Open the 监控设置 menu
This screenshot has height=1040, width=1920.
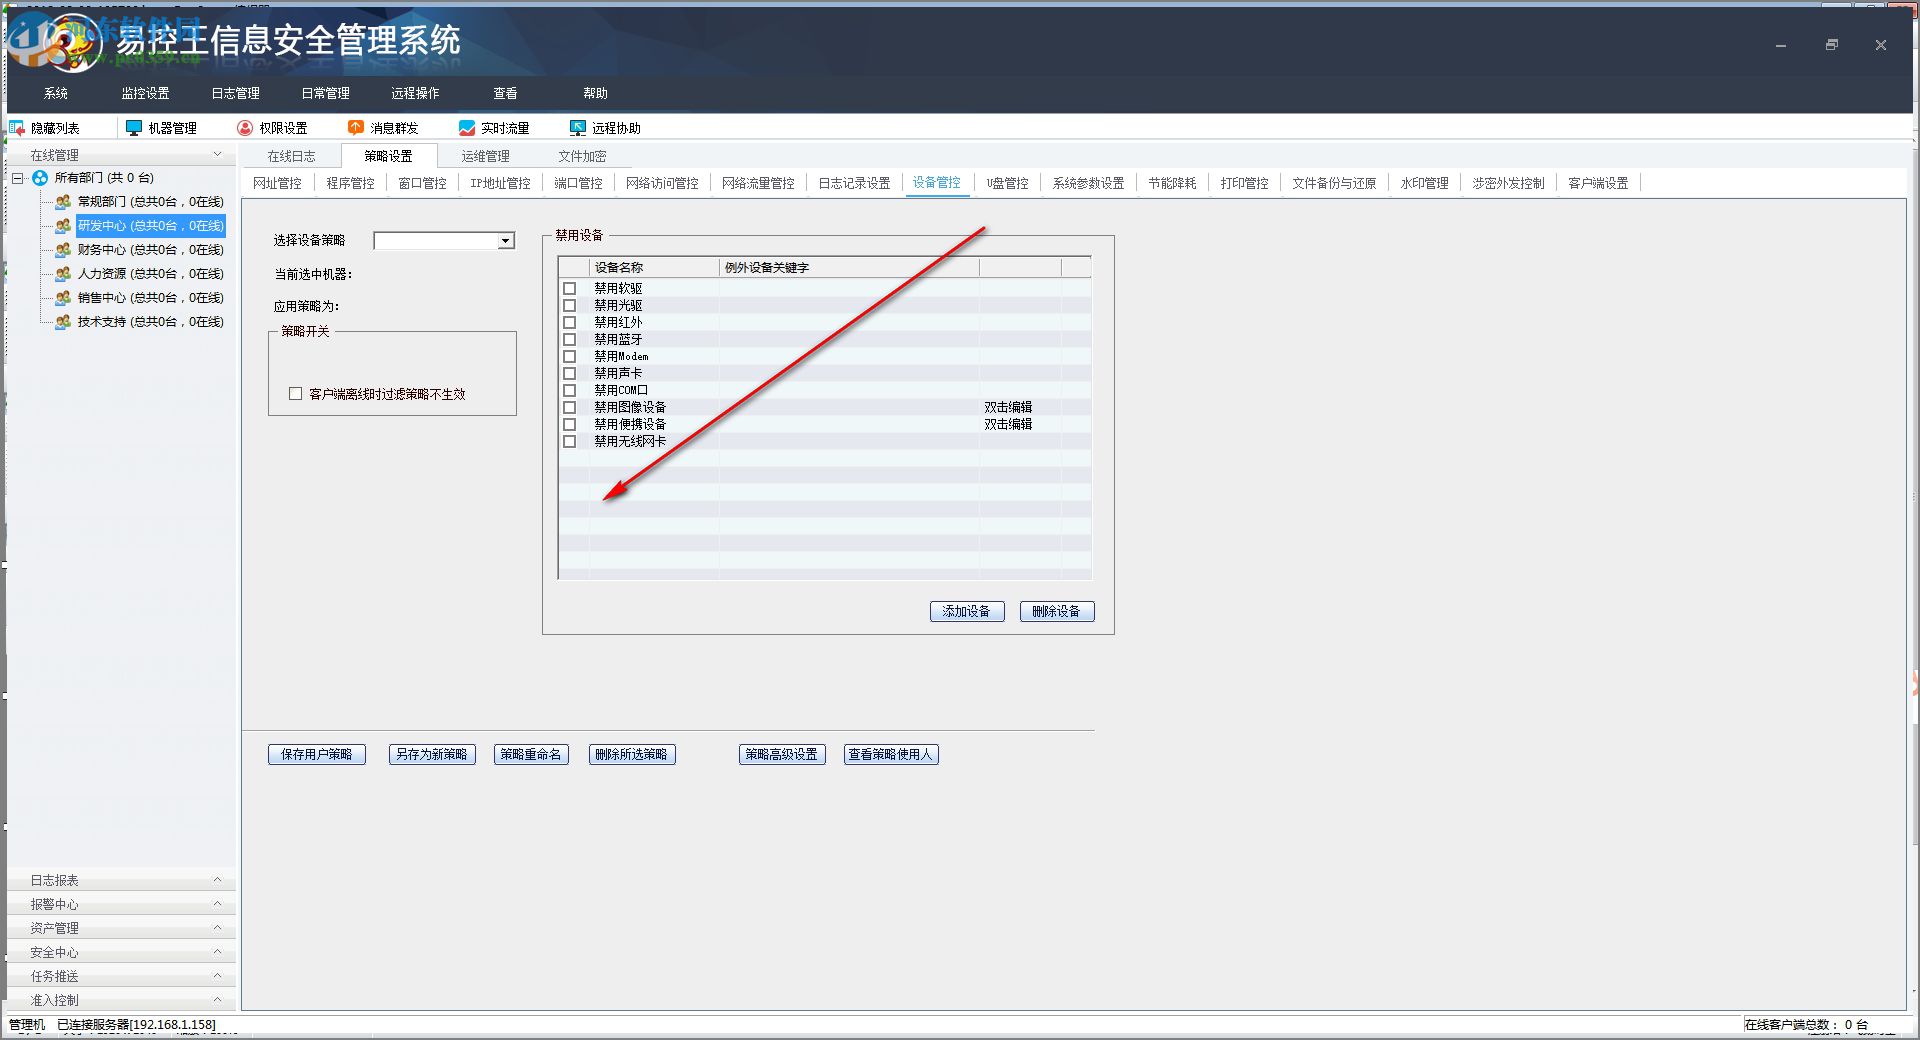[x=146, y=93]
